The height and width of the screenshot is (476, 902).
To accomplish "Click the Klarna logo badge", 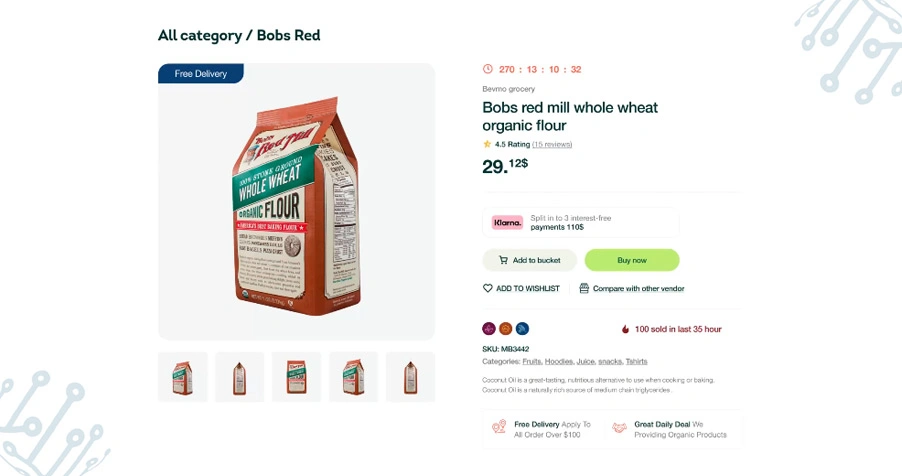I will coord(507,222).
